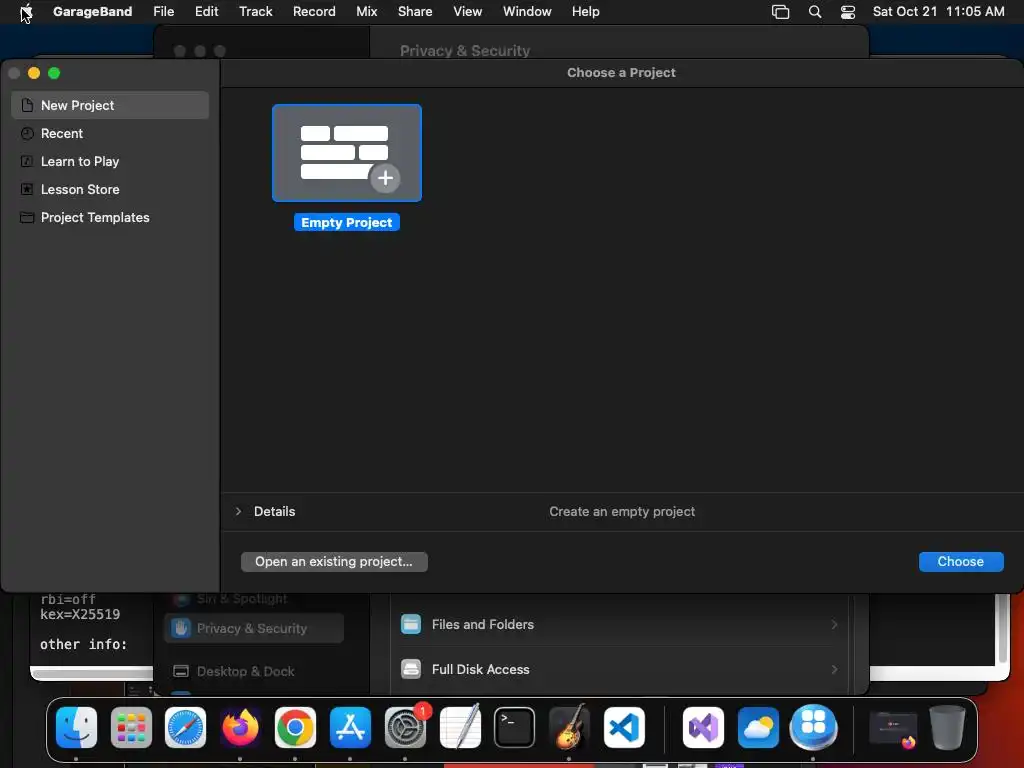Open App Store from the Dock
This screenshot has width=1024, height=768.
click(350, 728)
